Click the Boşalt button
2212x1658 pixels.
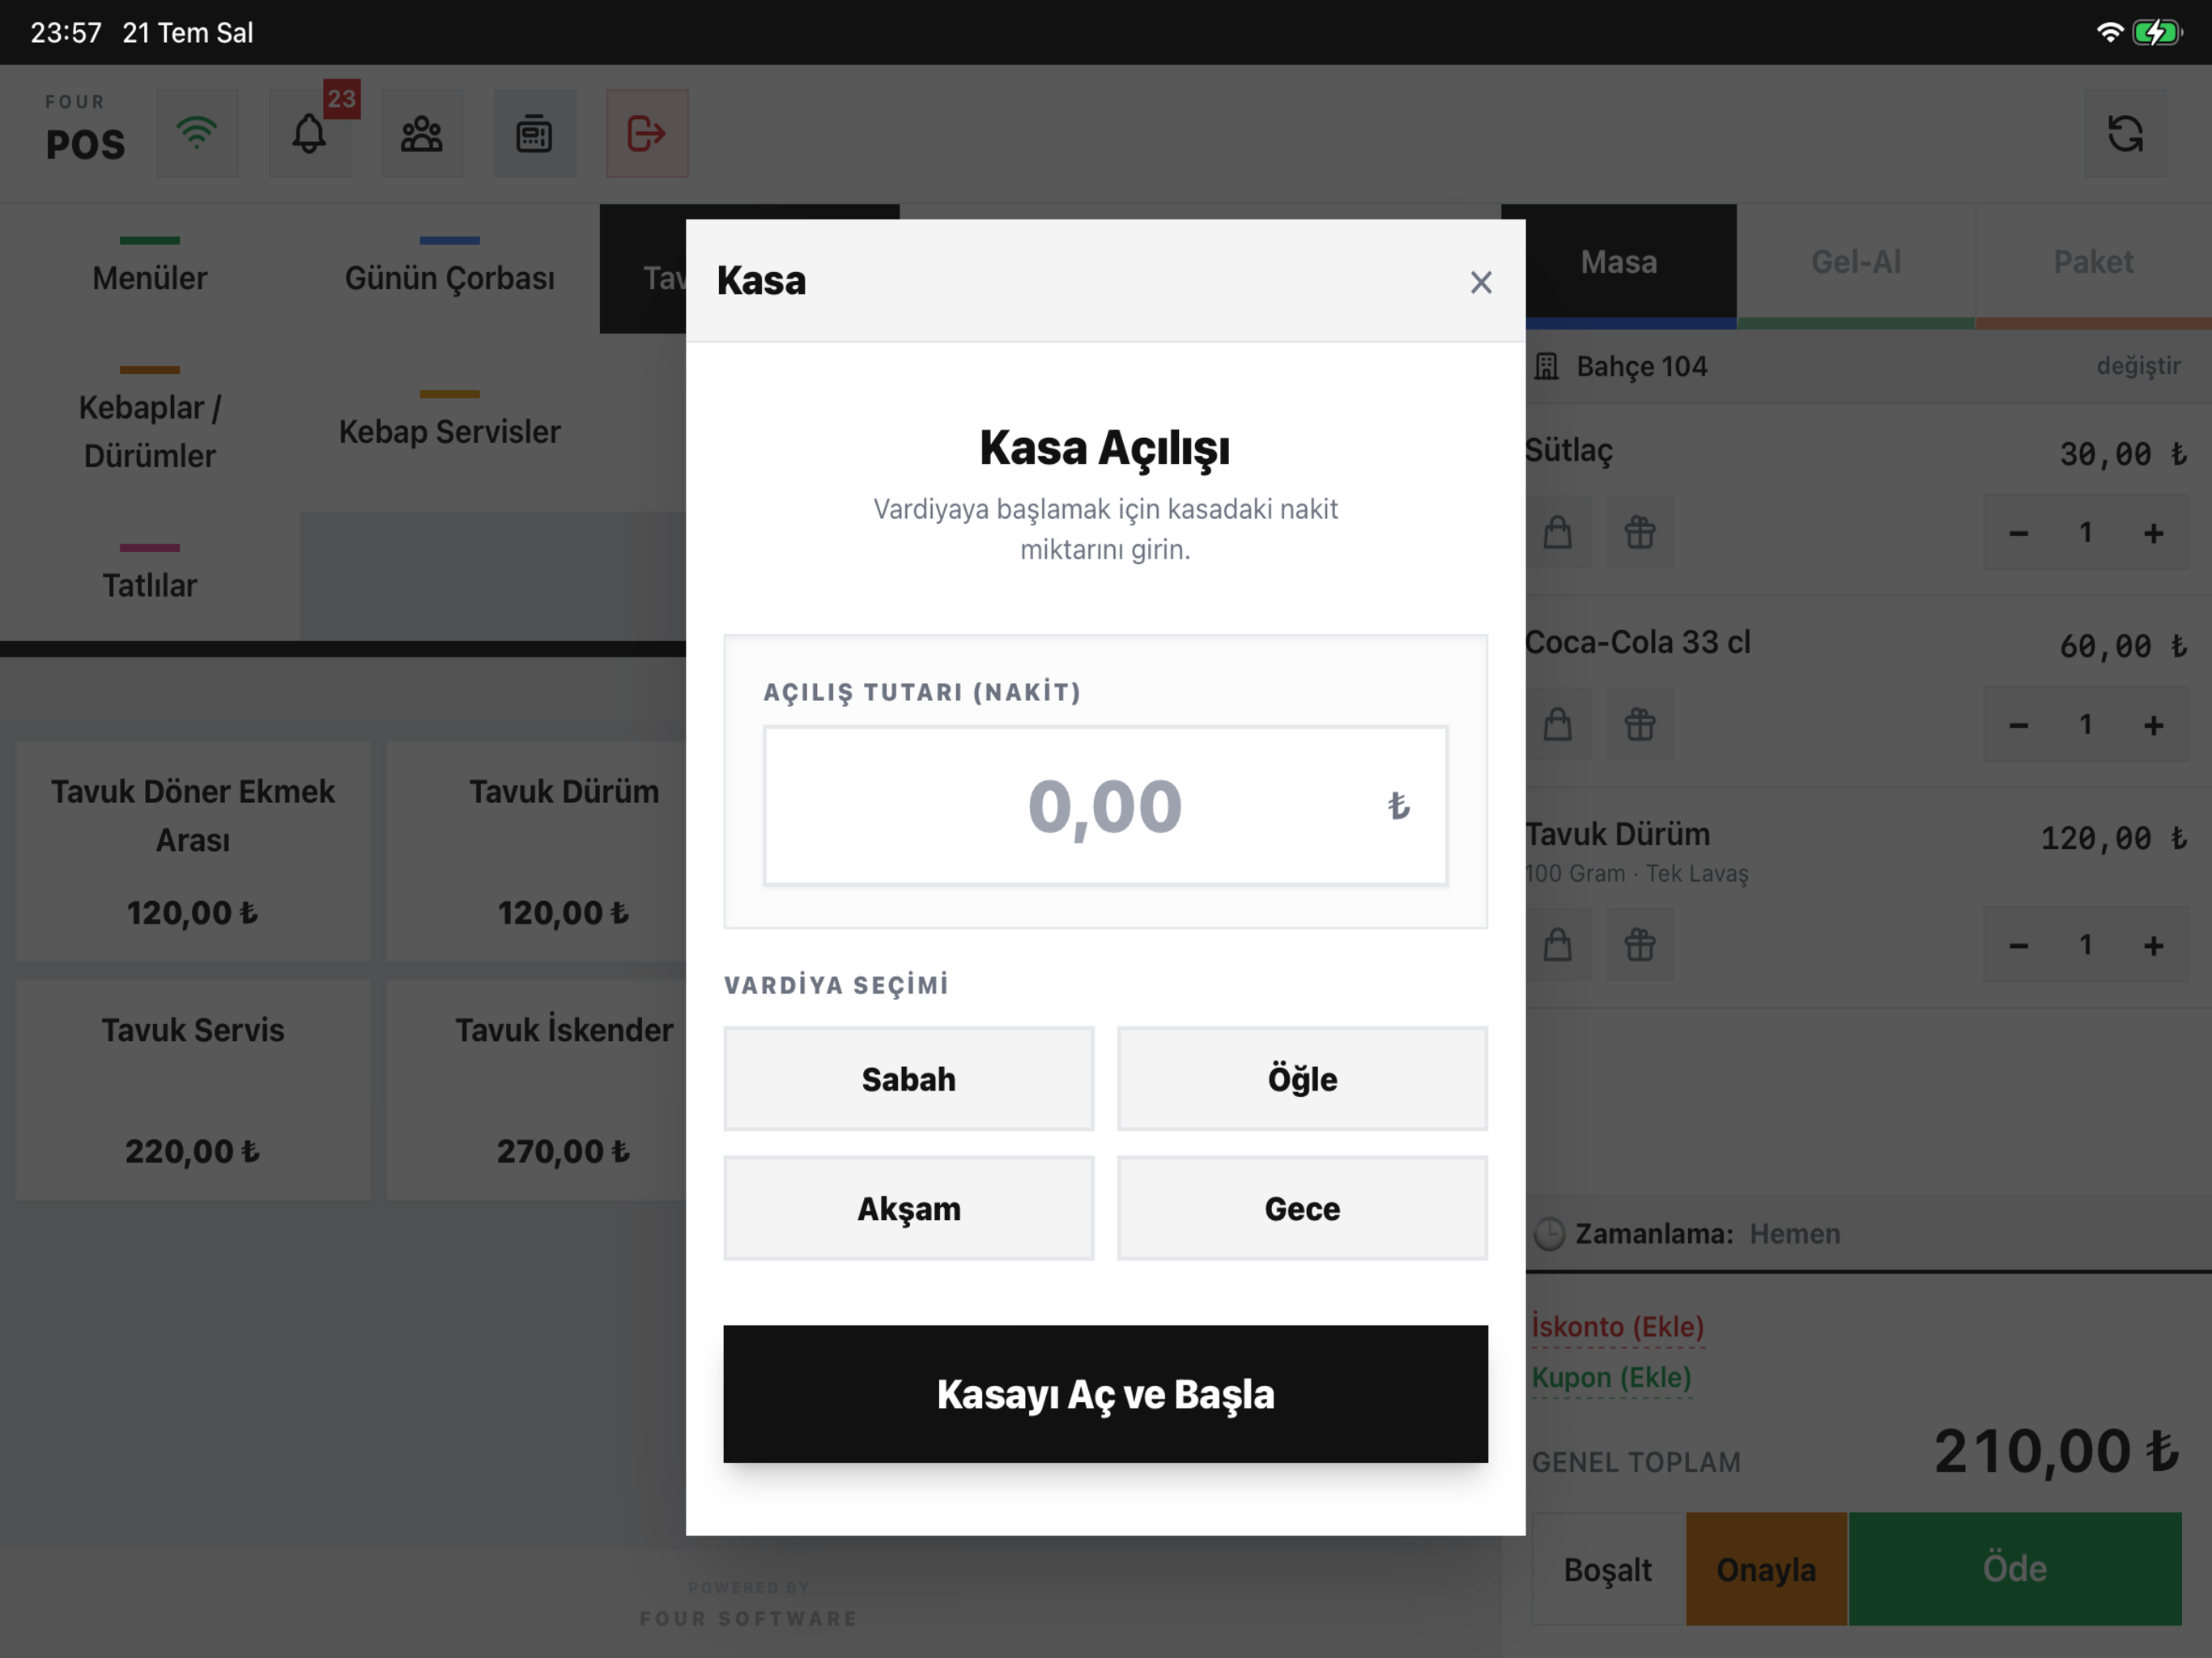(1608, 1569)
